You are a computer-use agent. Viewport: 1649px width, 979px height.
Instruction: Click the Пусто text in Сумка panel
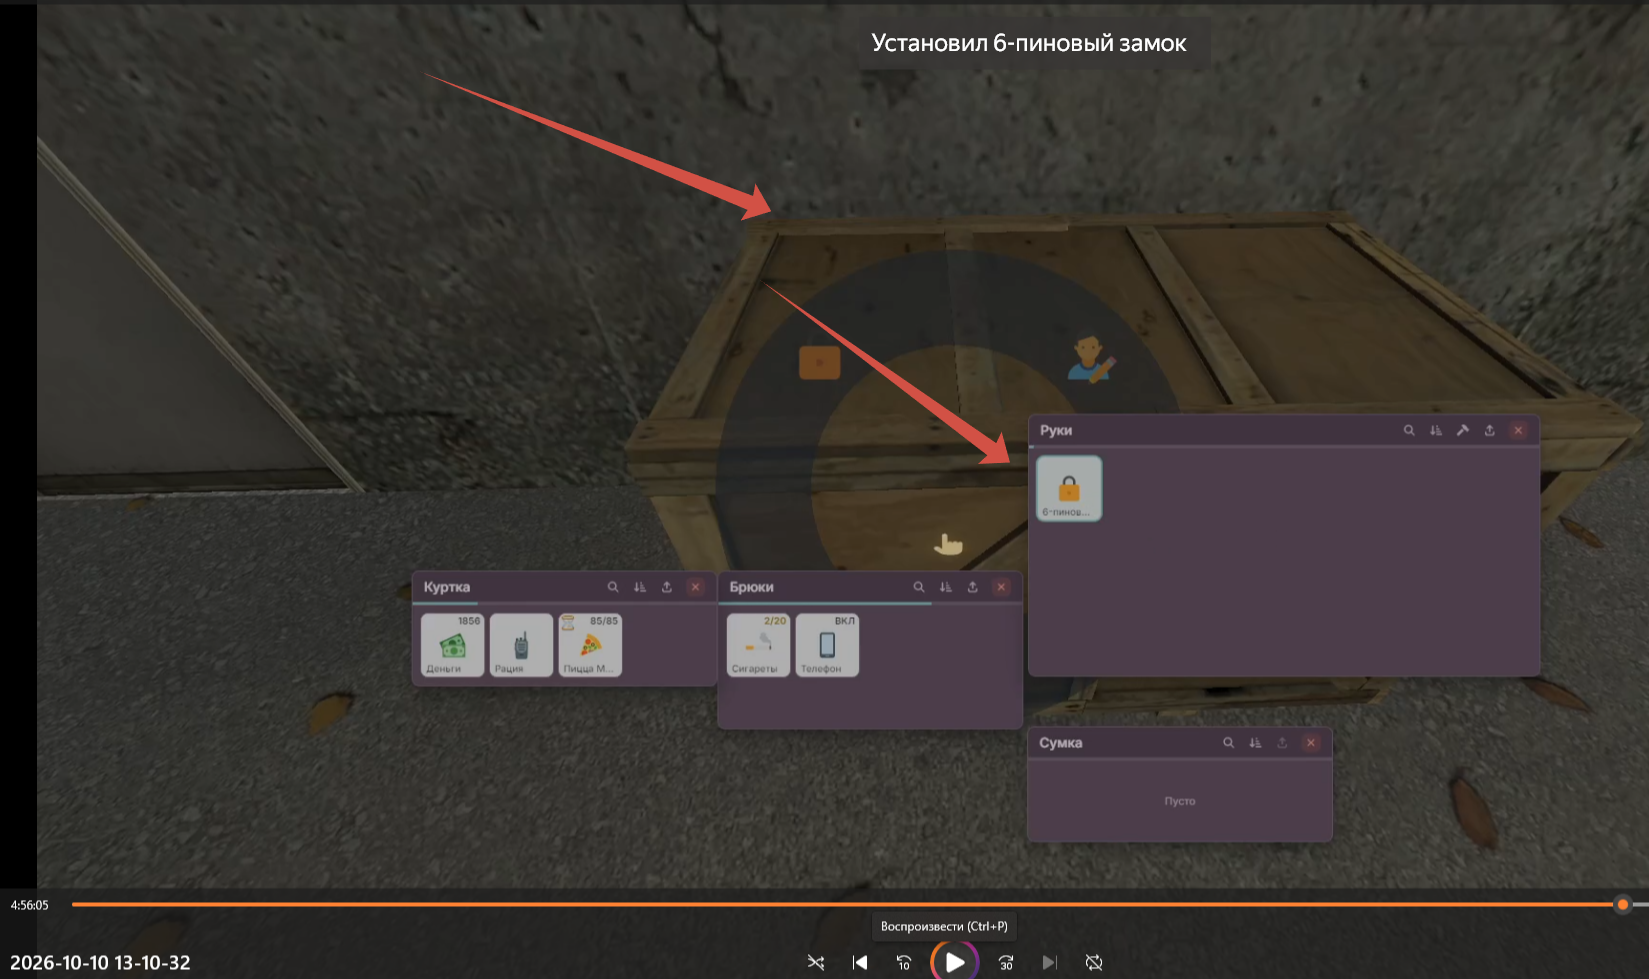coord(1180,801)
